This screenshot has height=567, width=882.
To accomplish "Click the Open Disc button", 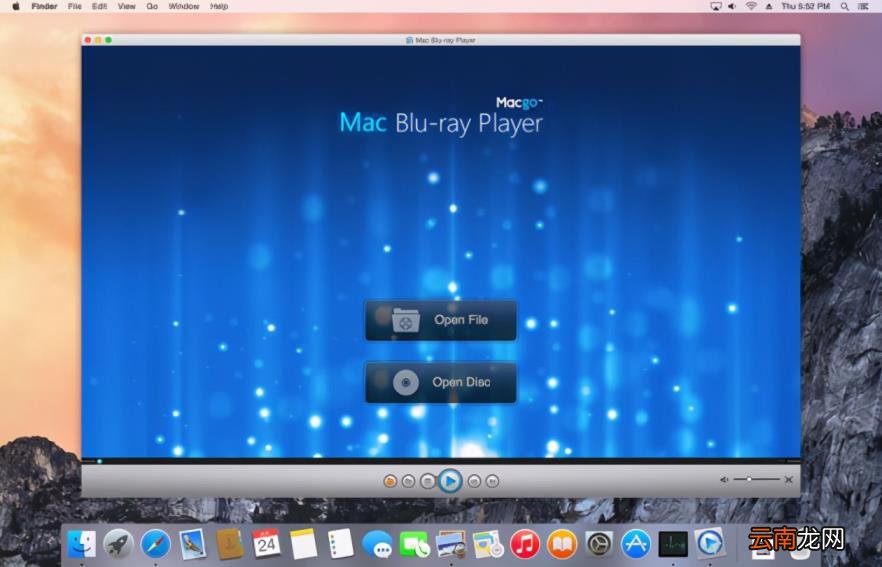I will [440, 382].
